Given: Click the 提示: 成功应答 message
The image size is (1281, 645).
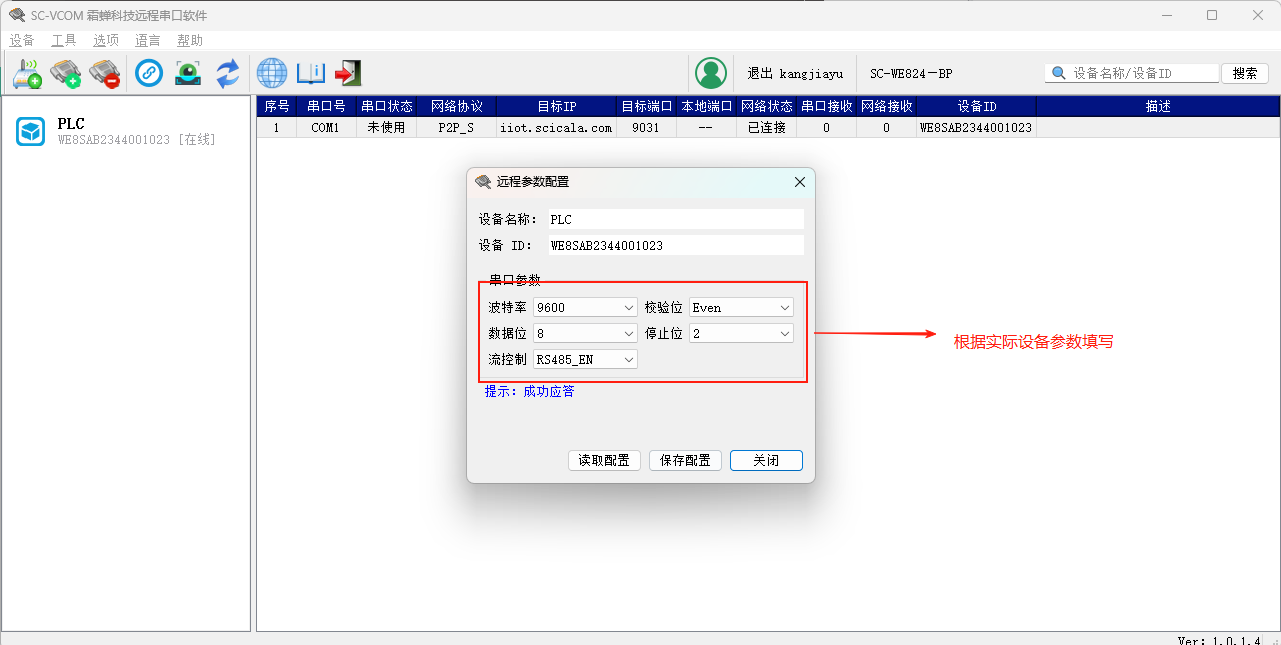Looking at the screenshot, I should (530, 392).
